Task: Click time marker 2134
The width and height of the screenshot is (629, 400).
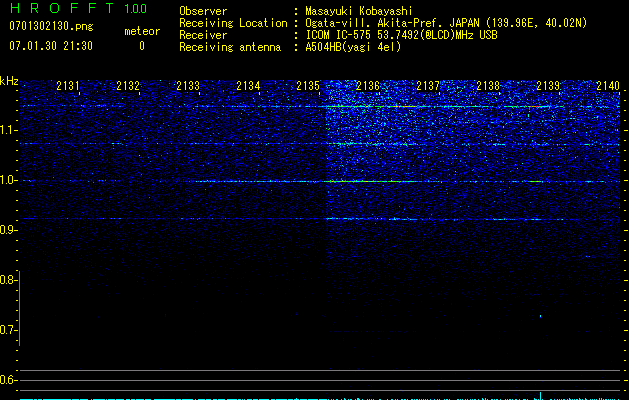Action: [248, 86]
